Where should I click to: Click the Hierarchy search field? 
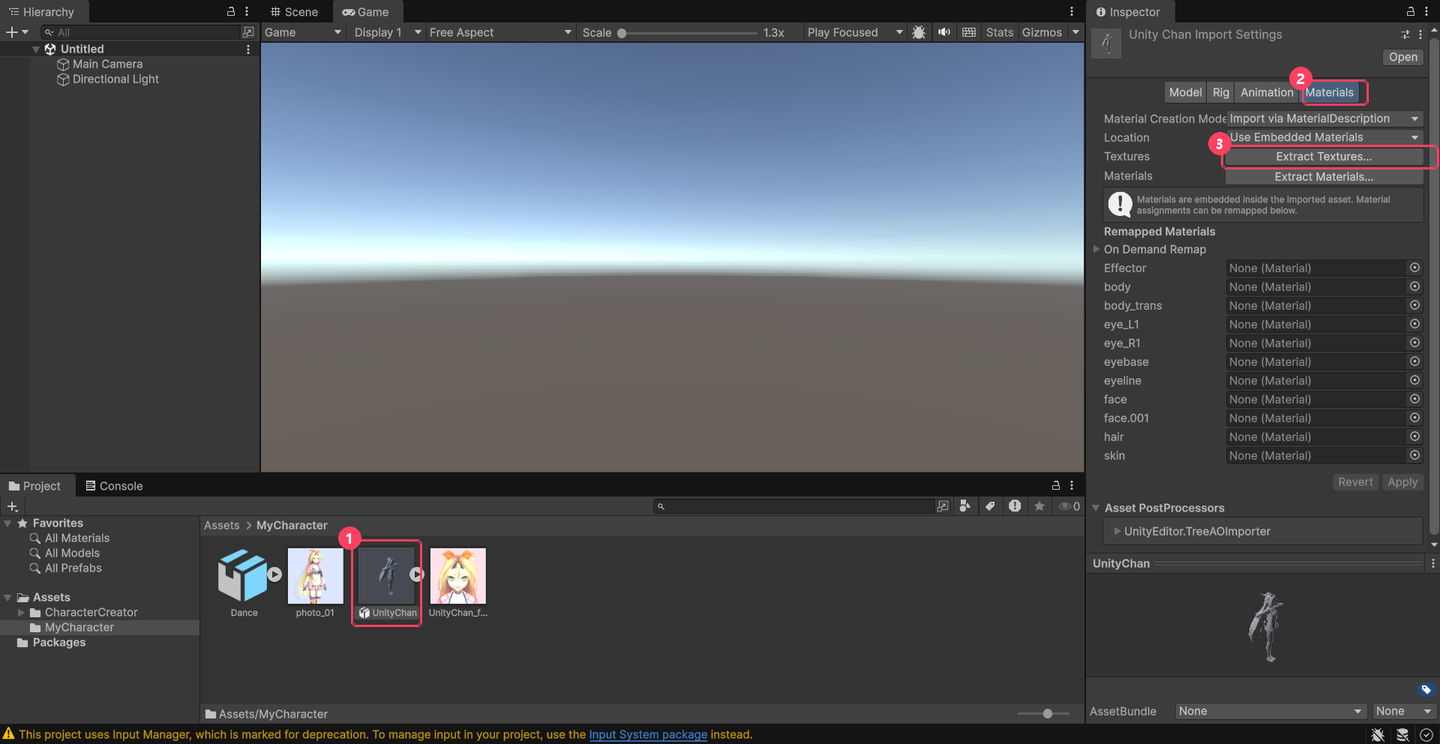pos(148,32)
